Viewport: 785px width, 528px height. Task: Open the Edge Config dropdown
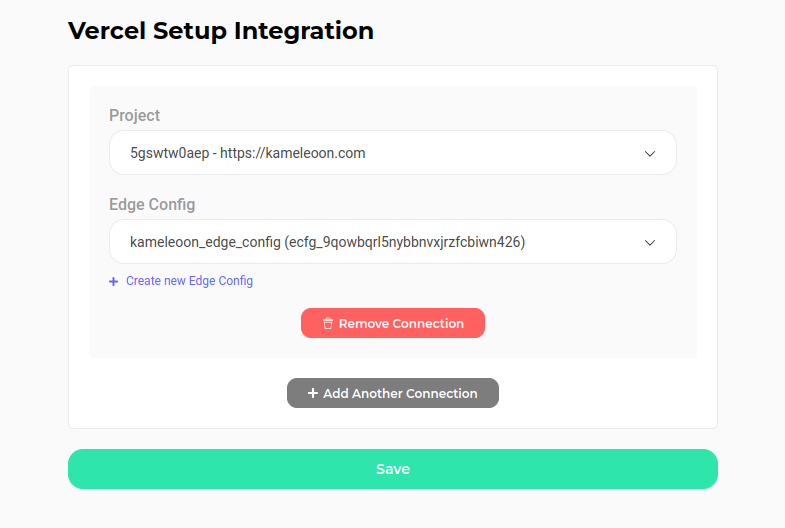tap(393, 242)
